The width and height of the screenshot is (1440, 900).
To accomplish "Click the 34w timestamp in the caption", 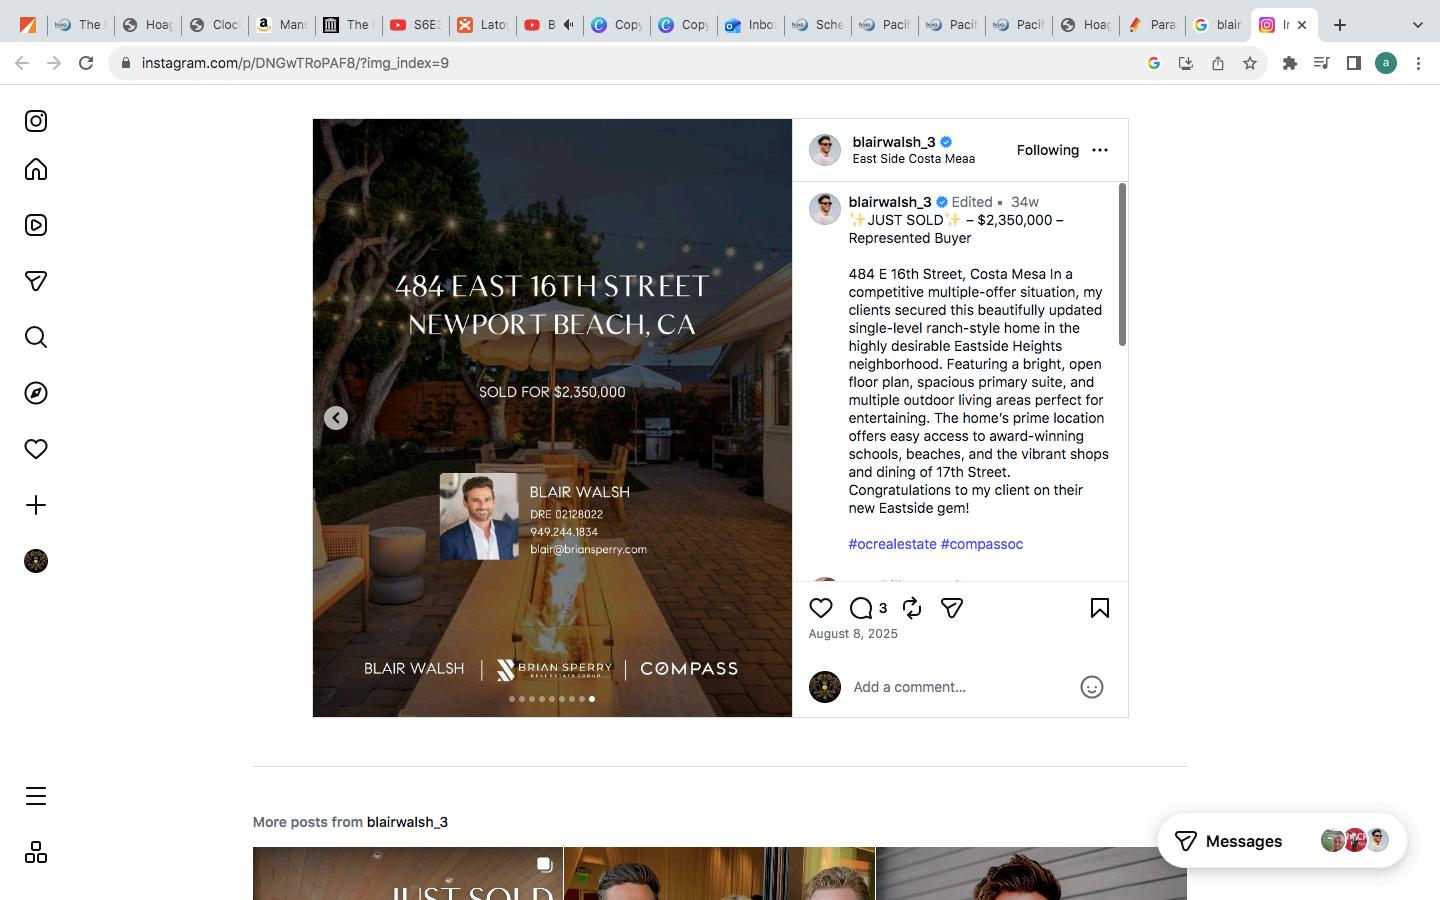I will click(x=1025, y=202).
